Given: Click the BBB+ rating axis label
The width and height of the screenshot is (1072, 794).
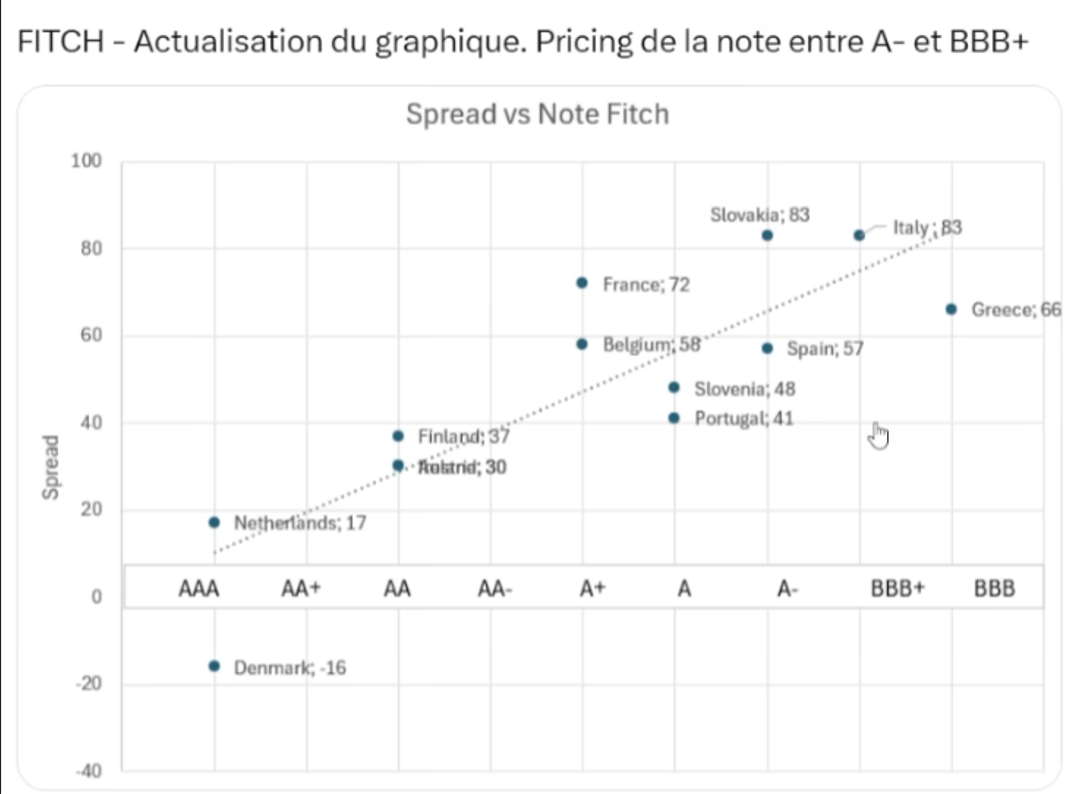Looking at the screenshot, I should pyautogui.click(x=898, y=589).
